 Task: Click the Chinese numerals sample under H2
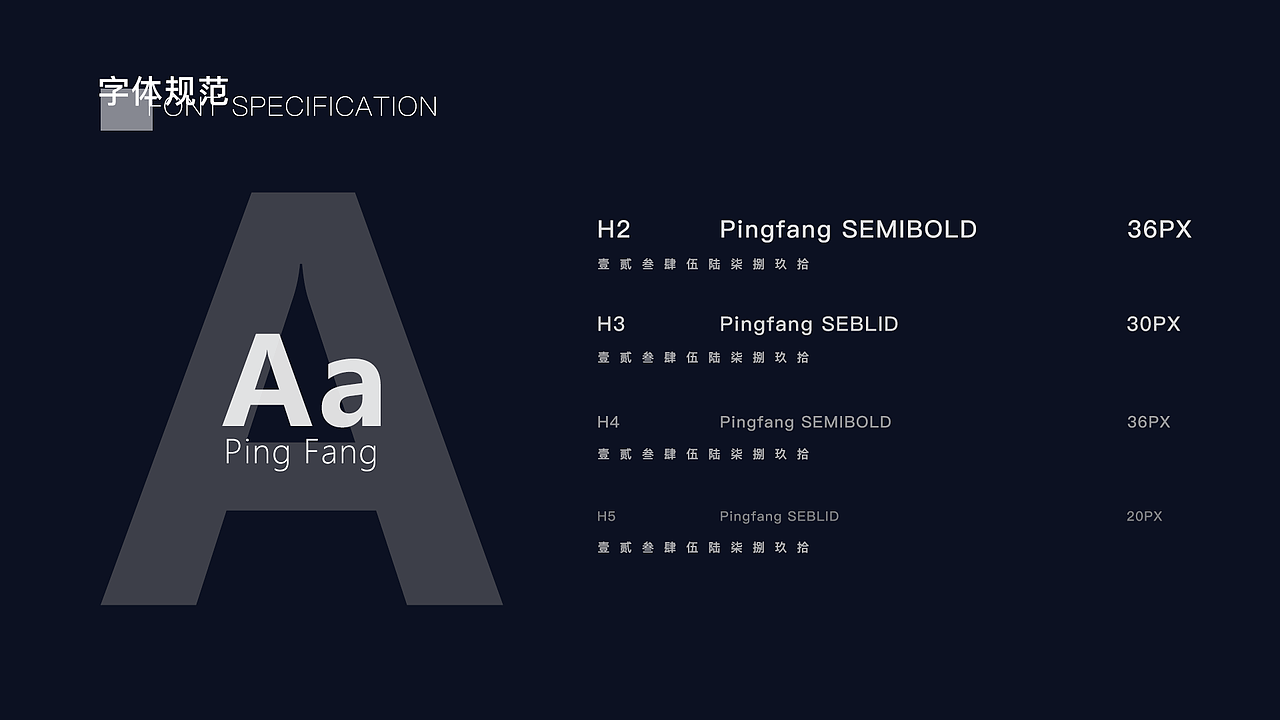click(x=703, y=264)
